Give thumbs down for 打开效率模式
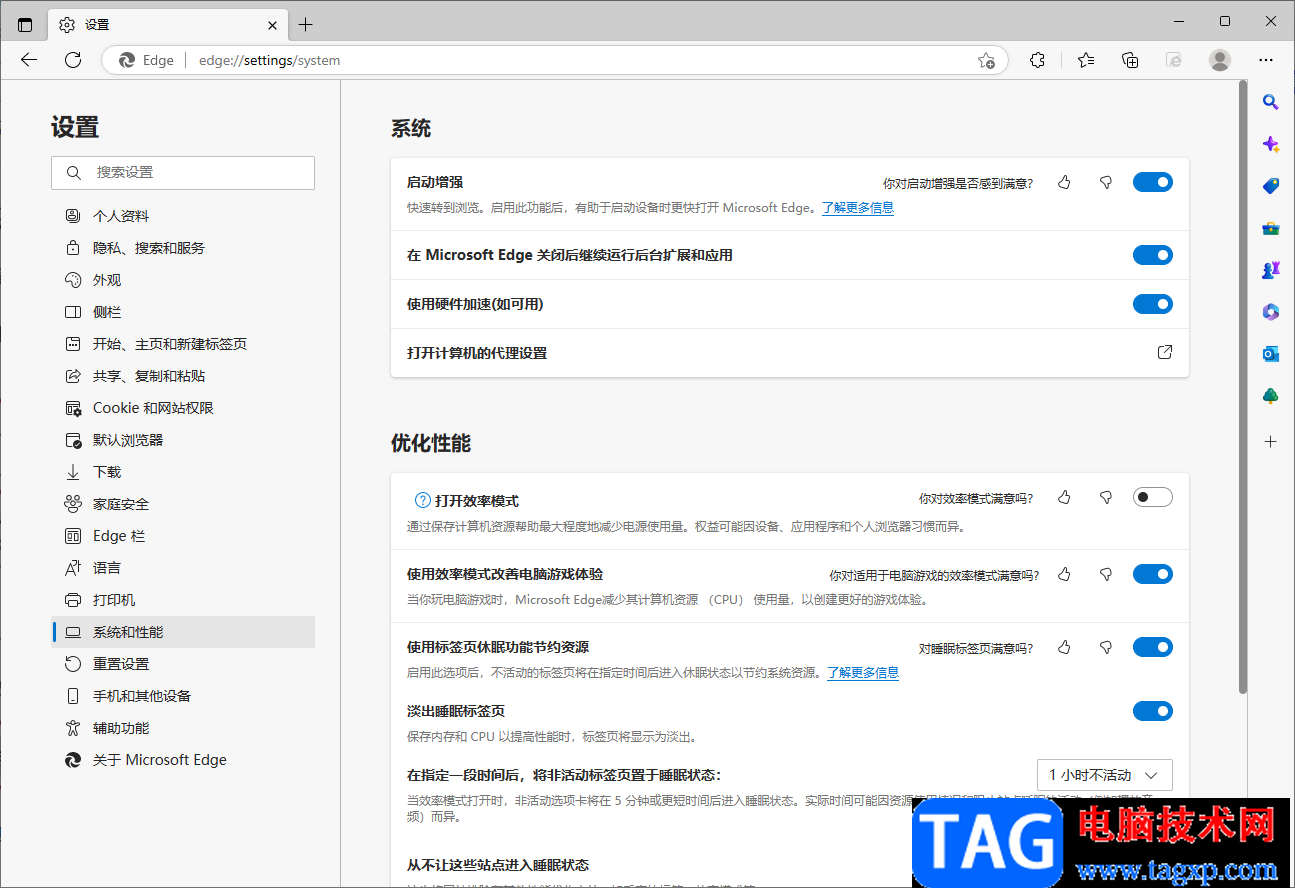 point(1106,497)
